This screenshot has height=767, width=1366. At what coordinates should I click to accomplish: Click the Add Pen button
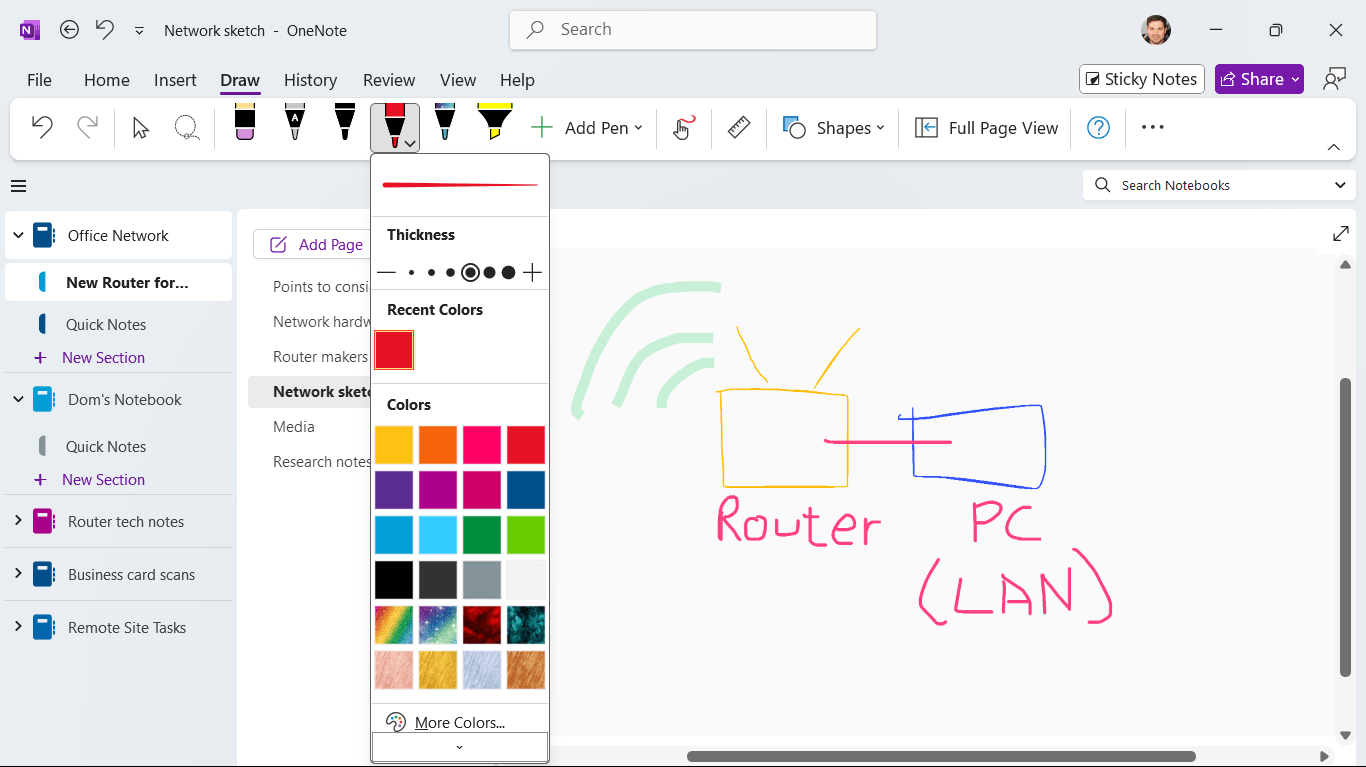point(589,127)
